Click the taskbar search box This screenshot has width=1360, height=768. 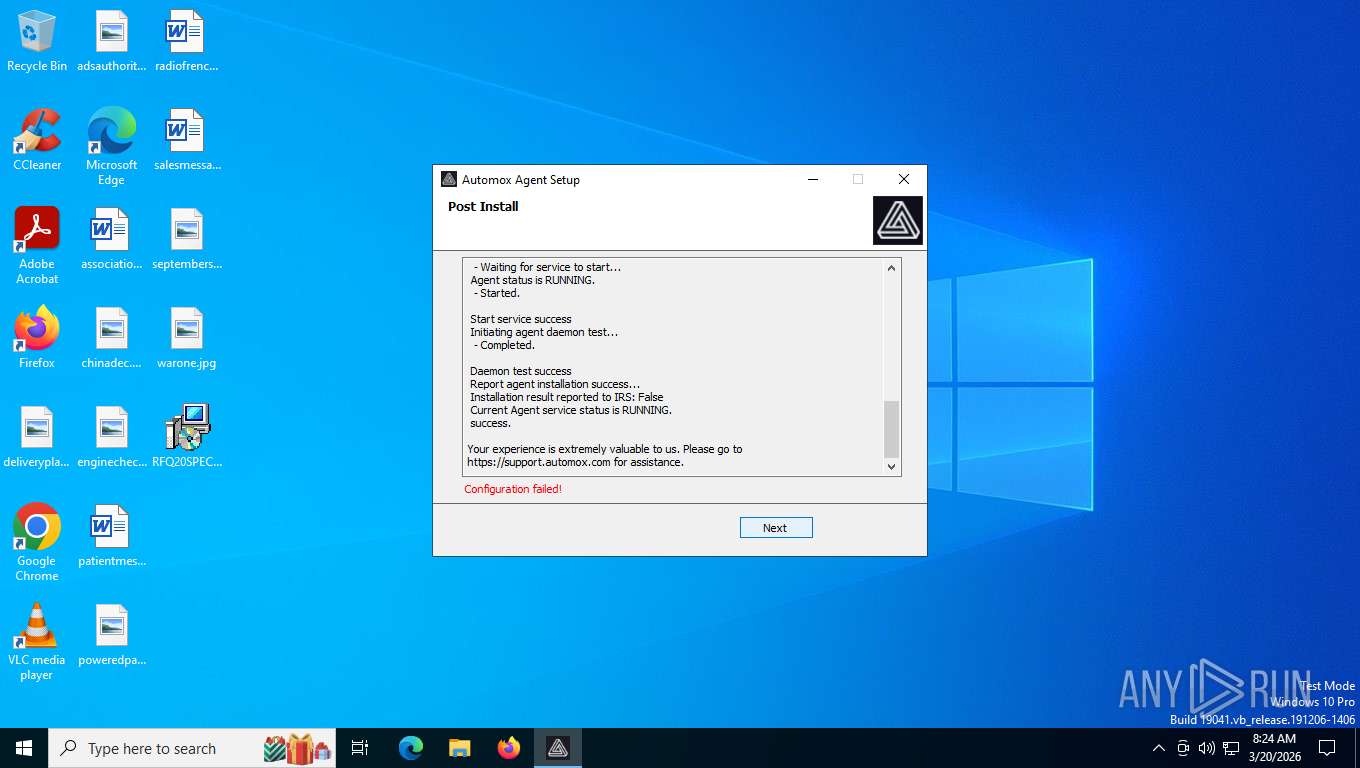pos(192,748)
